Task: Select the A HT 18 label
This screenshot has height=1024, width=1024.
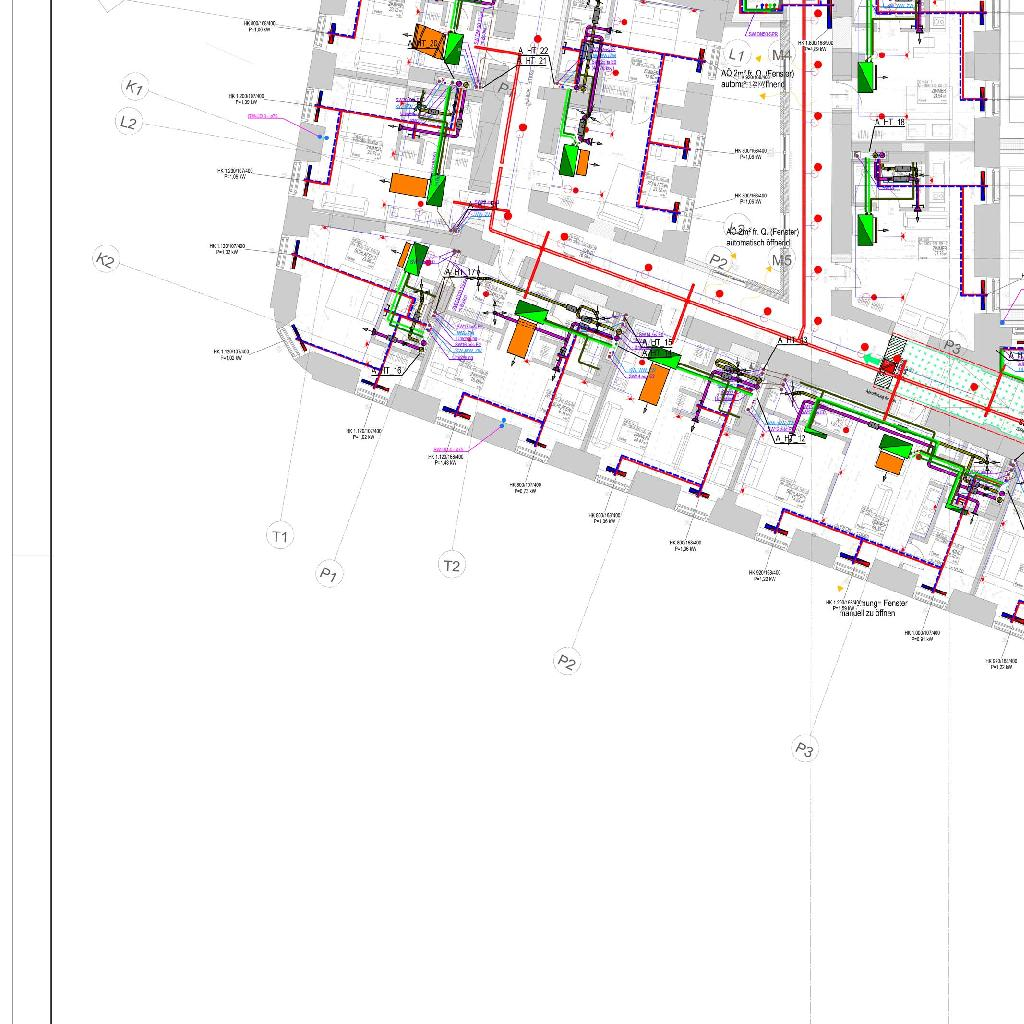Action: [890, 122]
